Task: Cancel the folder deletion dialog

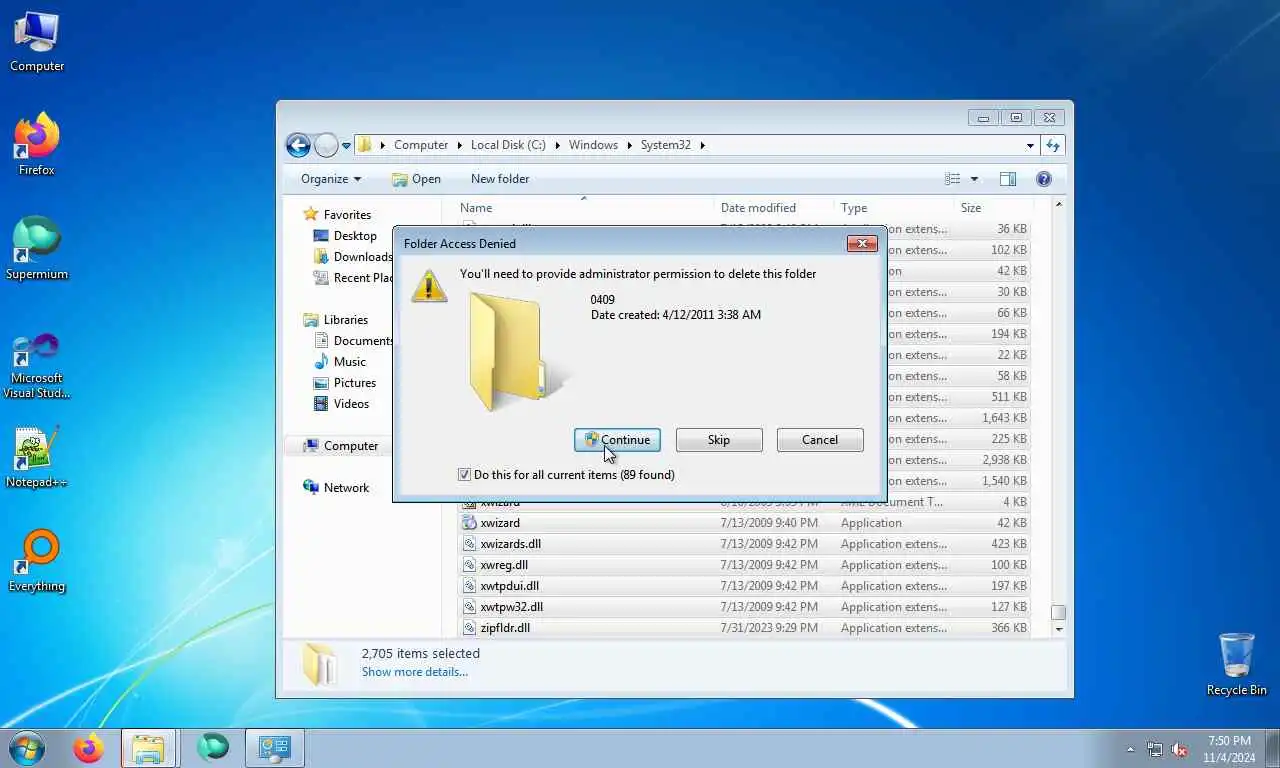Action: (x=820, y=440)
